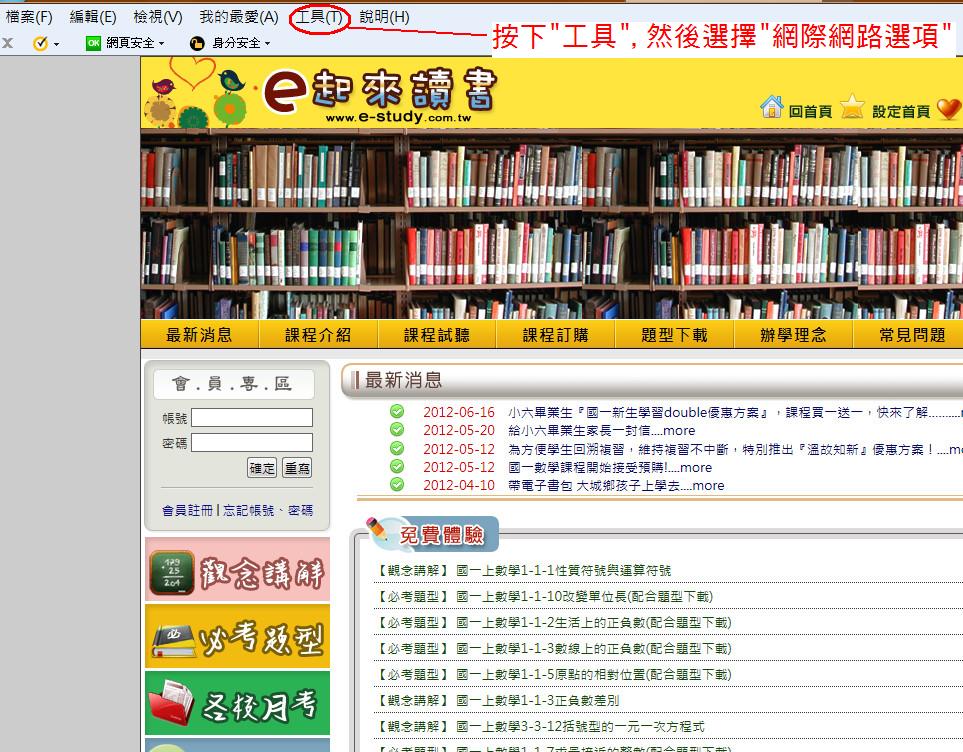Viewport: 963px width, 752px height.
Task: Open the 常見問題 navigation tab
Action: point(912,335)
